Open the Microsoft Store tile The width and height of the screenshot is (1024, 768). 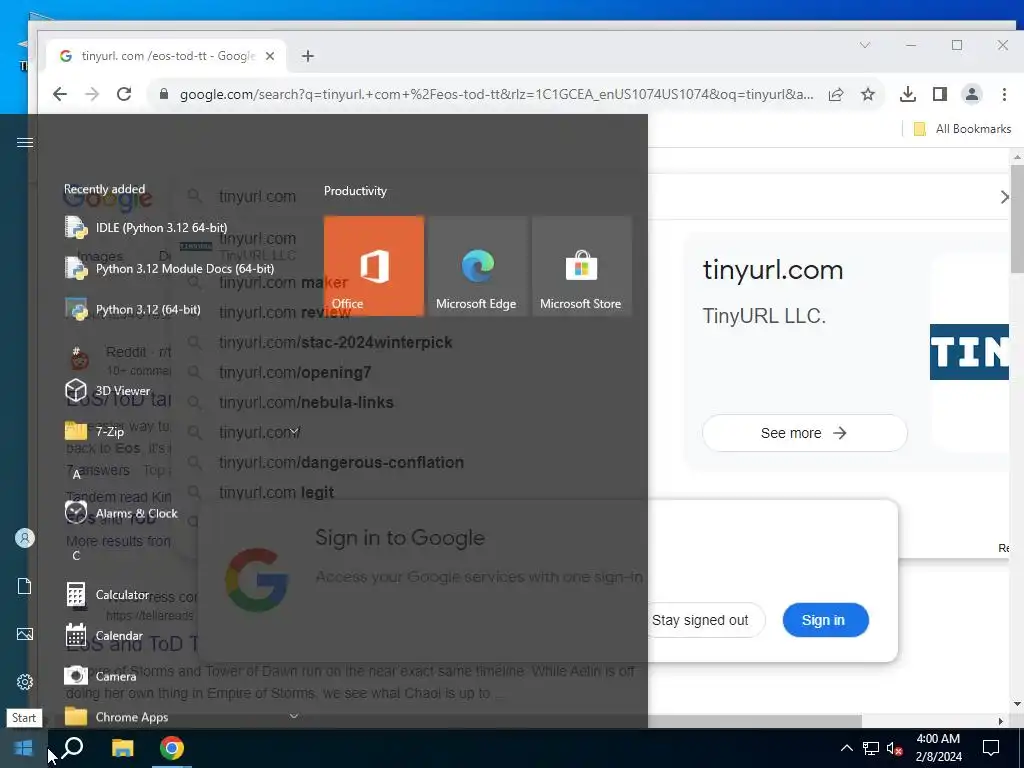582,266
